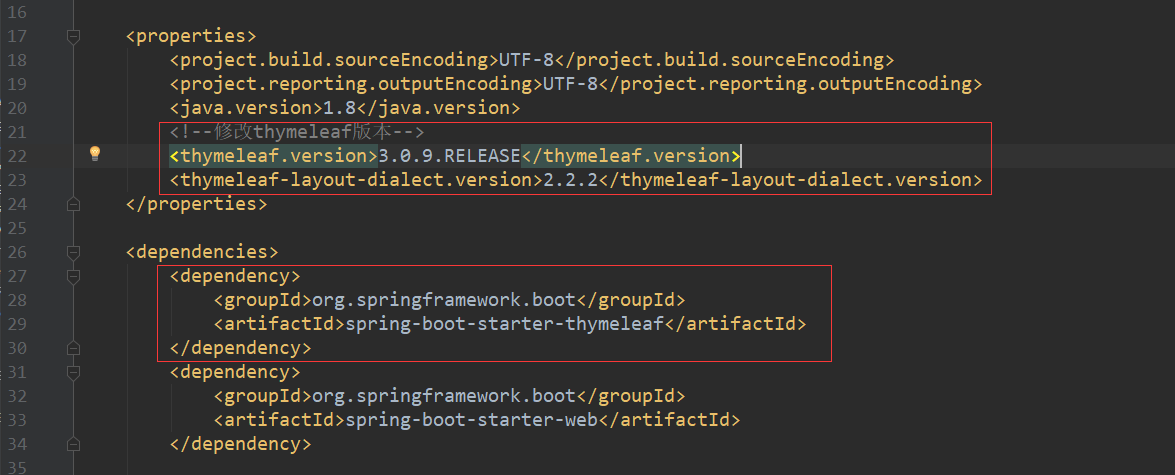Fold the thymeleaf dependency block

[x=72, y=276]
